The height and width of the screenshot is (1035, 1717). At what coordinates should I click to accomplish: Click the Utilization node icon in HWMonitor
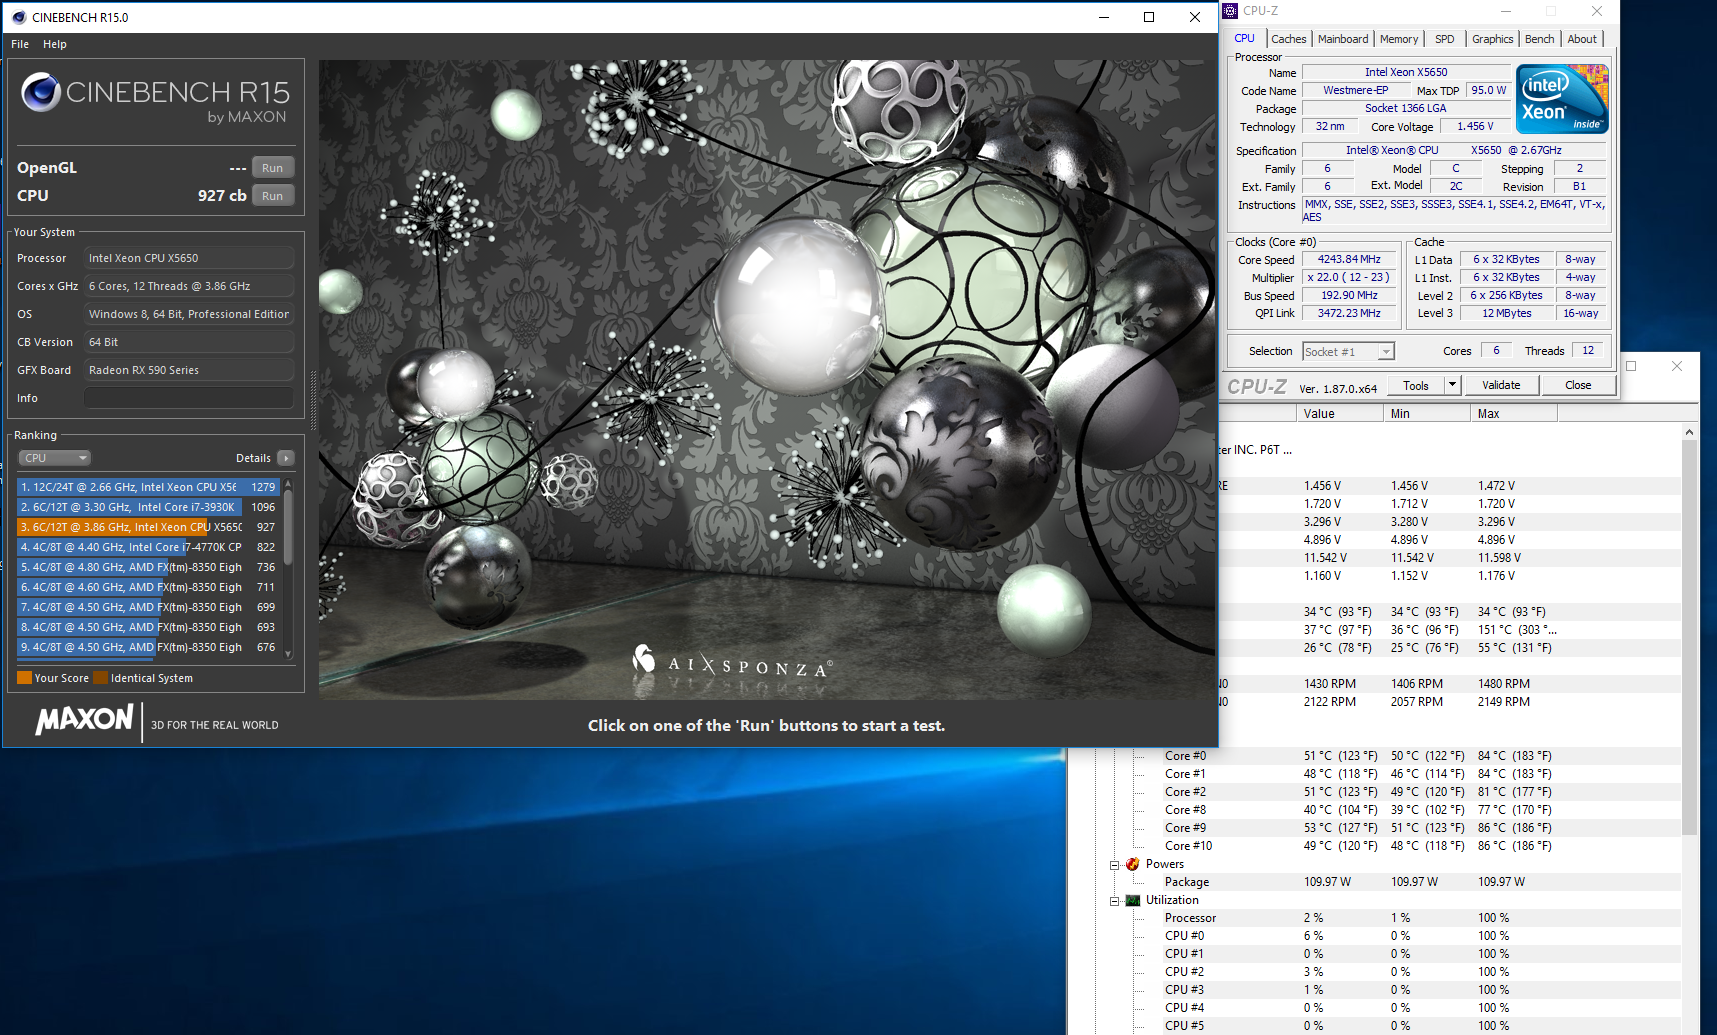(x=1133, y=900)
